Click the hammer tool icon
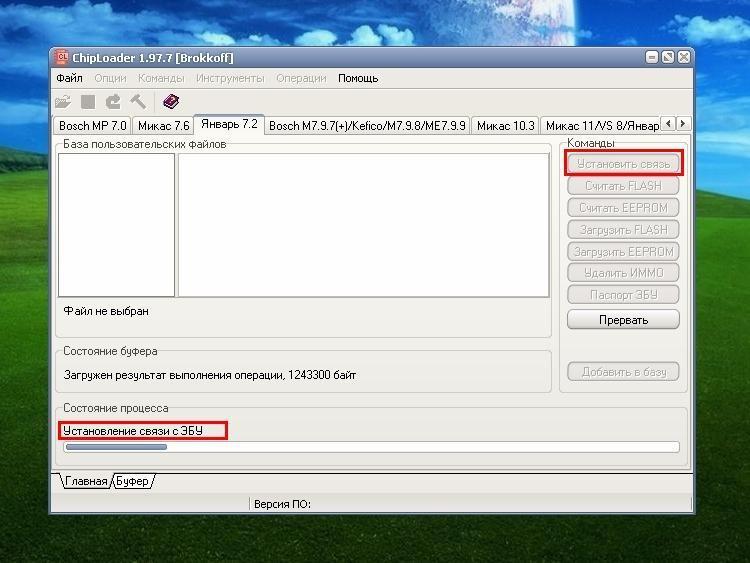This screenshot has height=563, width=750. [x=138, y=102]
